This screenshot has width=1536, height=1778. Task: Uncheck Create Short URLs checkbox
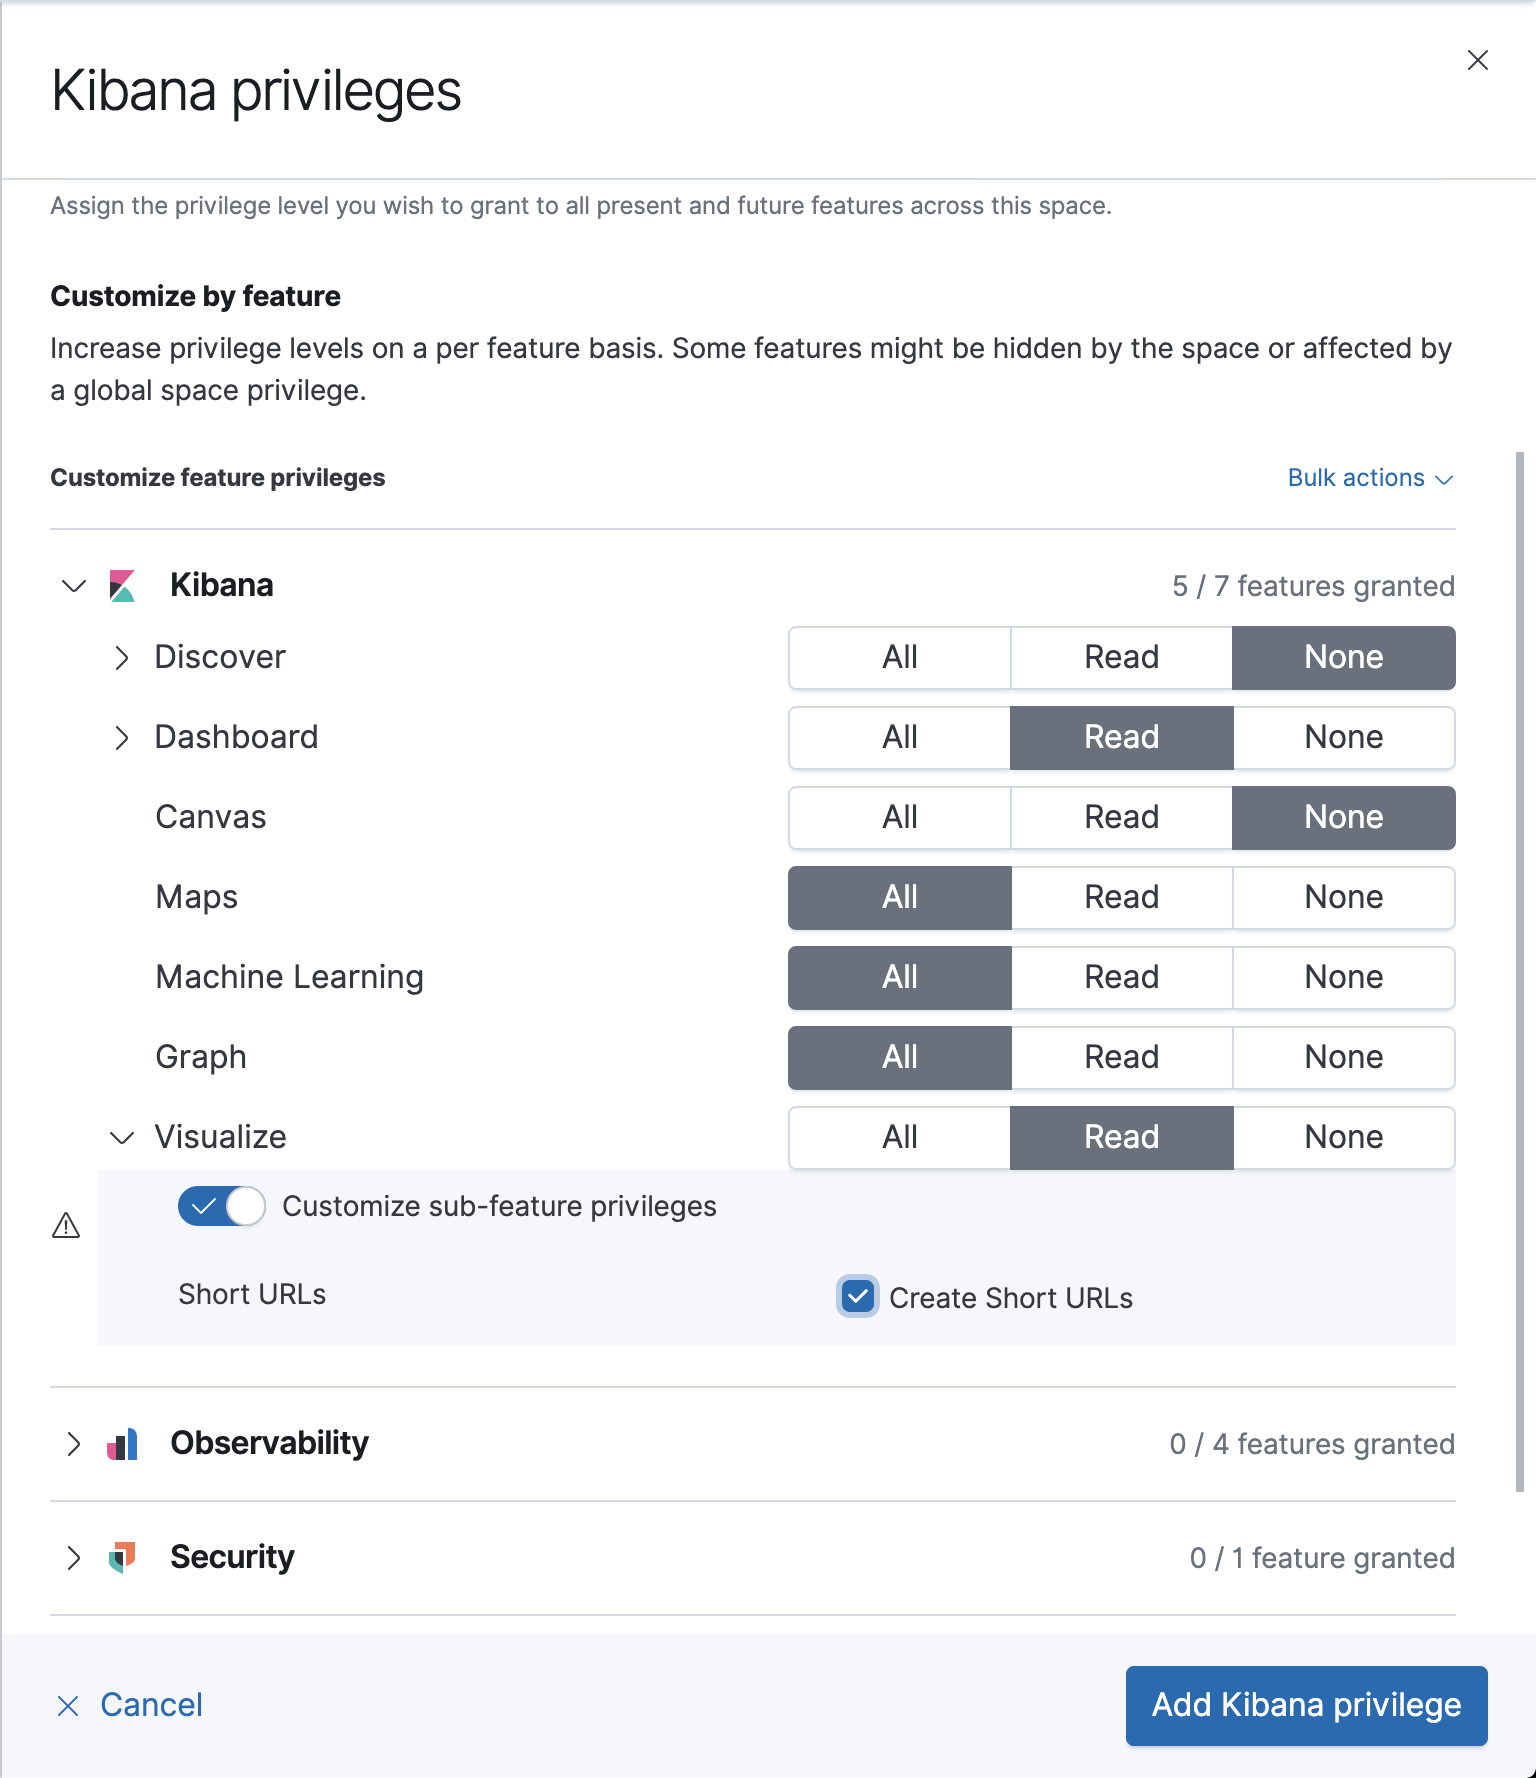coord(857,1297)
